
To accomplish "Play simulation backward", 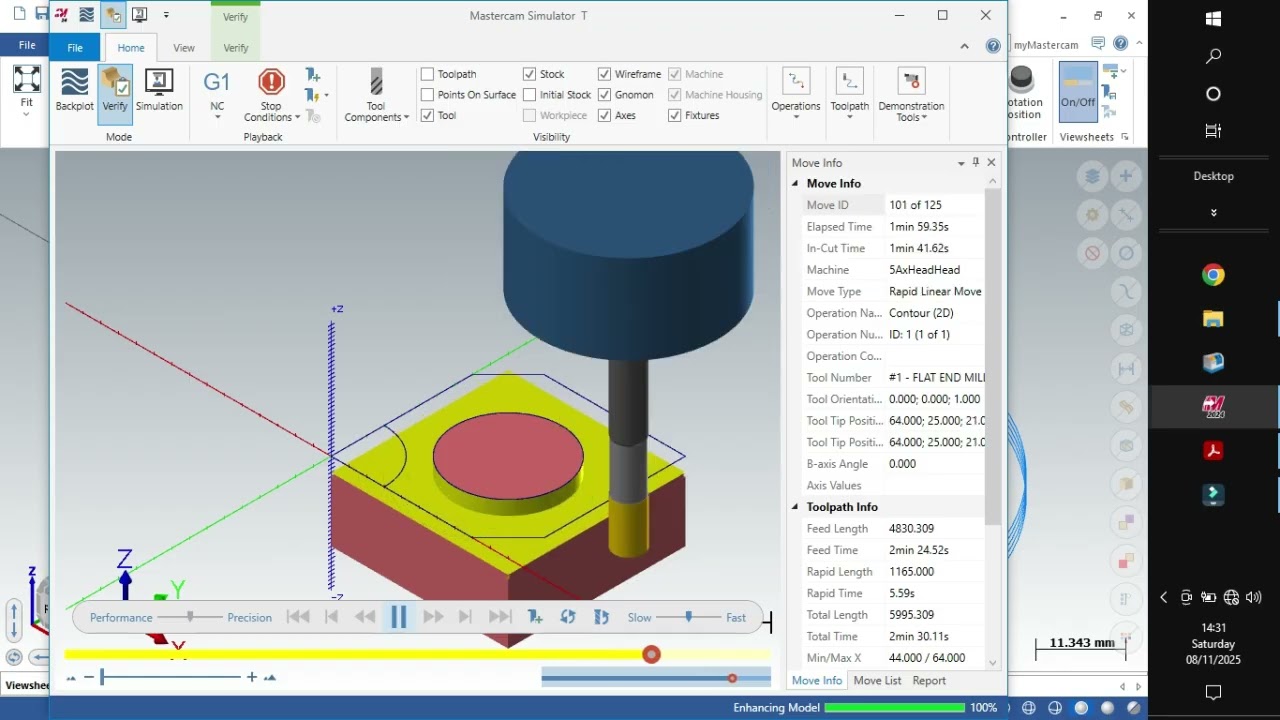I will [x=365, y=617].
